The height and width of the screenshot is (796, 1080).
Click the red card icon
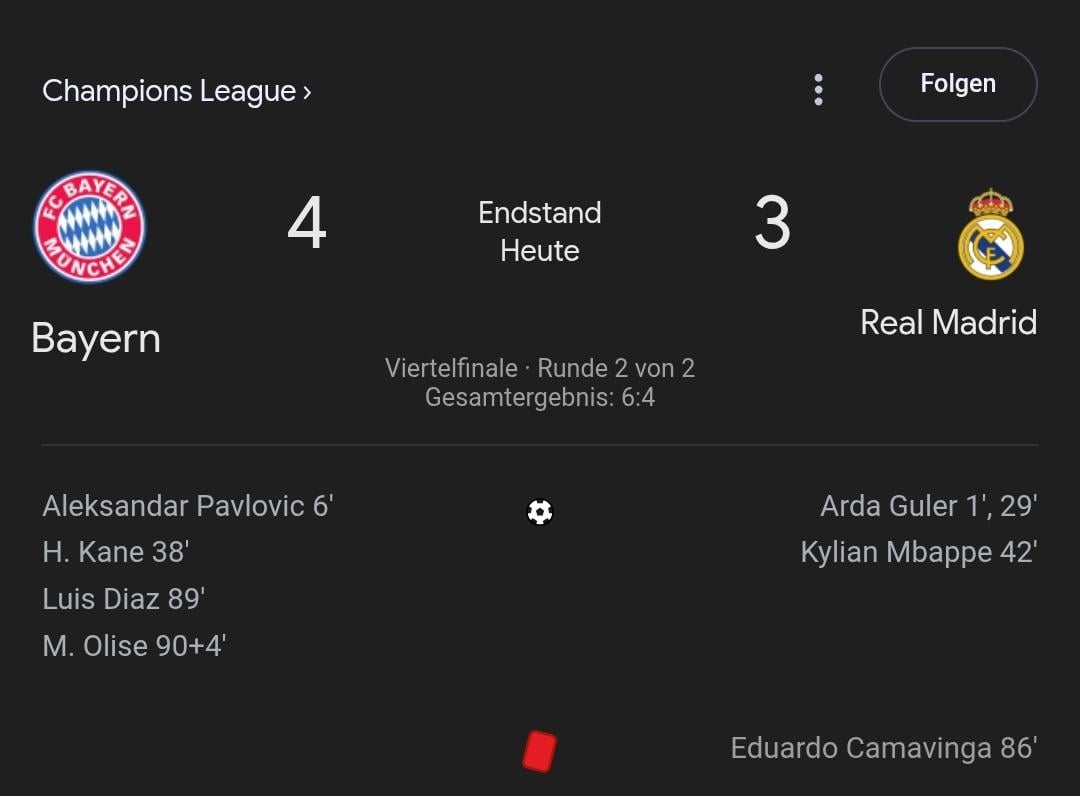click(x=539, y=751)
